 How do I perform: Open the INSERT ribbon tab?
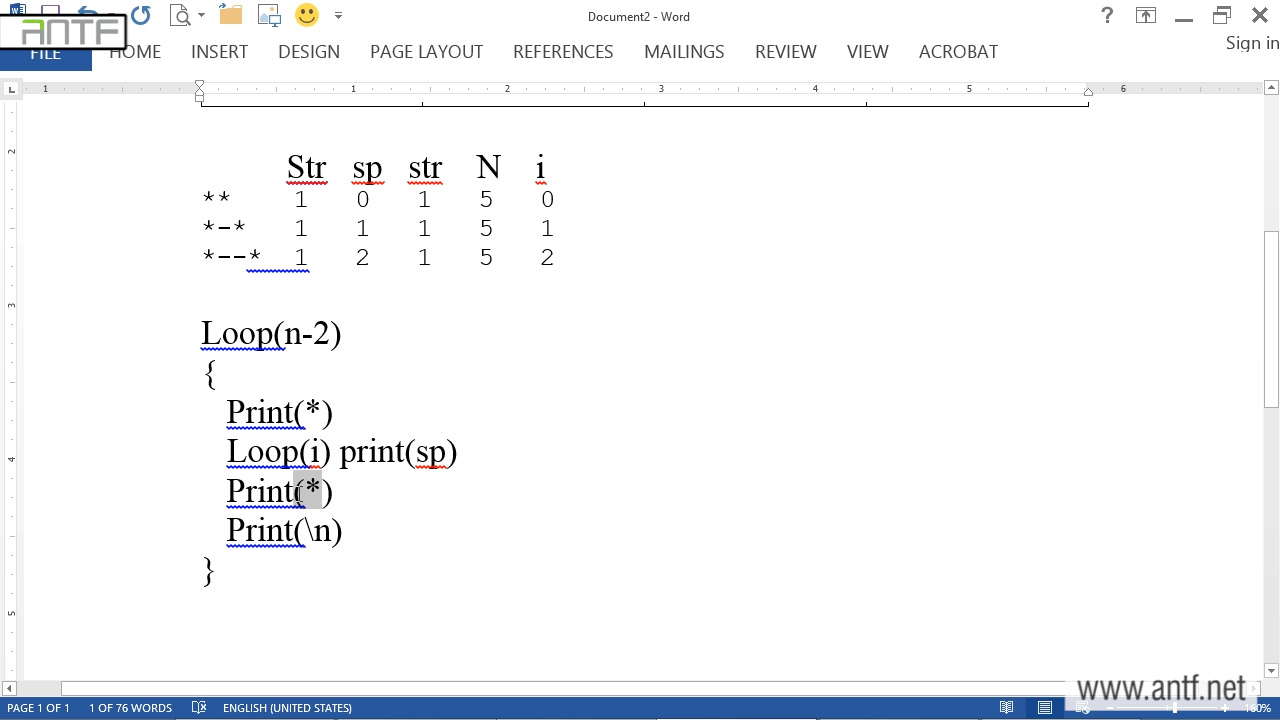219,52
